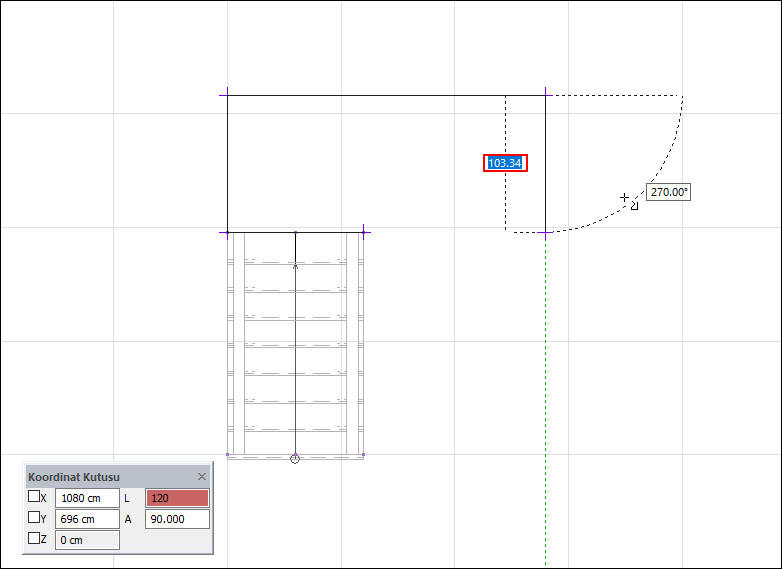
Task: Select the top-right purple corner marker
Action: pyautogui.click(x=546, y=95)
